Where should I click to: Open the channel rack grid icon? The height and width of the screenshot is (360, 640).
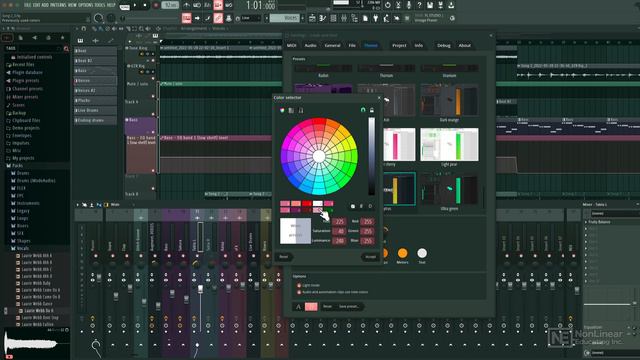(333, 18)
